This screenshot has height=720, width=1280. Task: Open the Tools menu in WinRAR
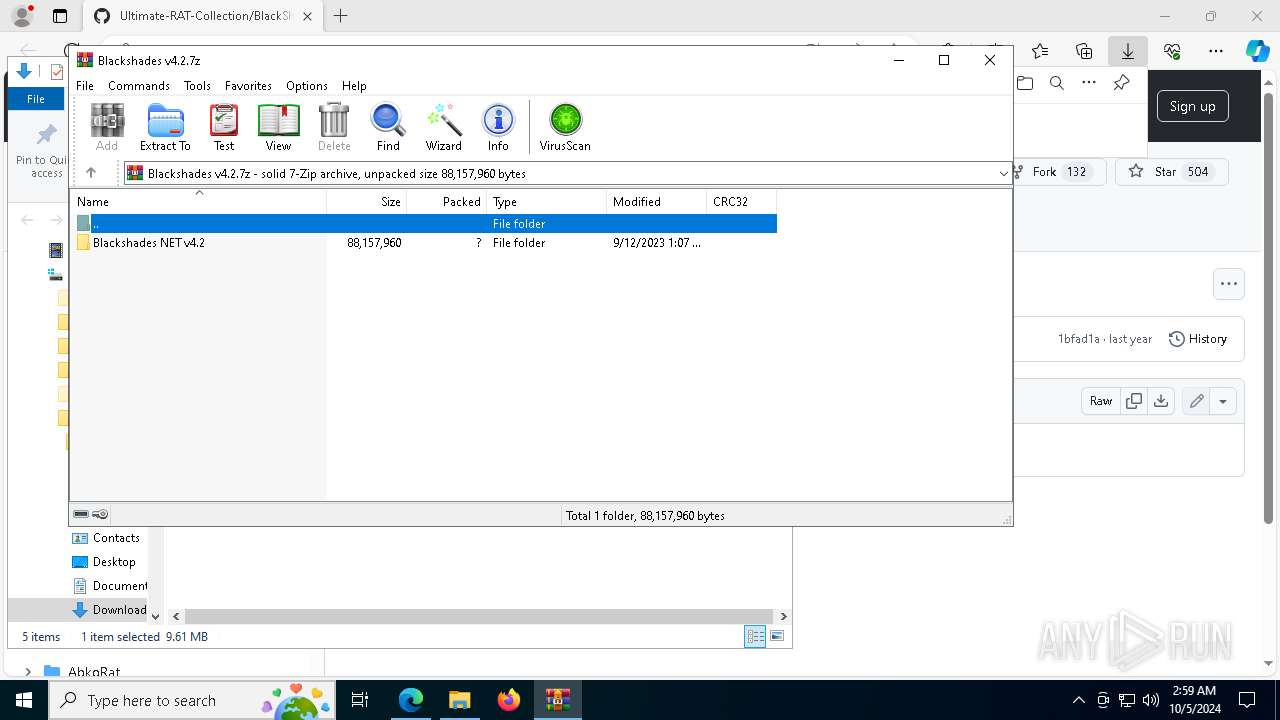[197, 86]
